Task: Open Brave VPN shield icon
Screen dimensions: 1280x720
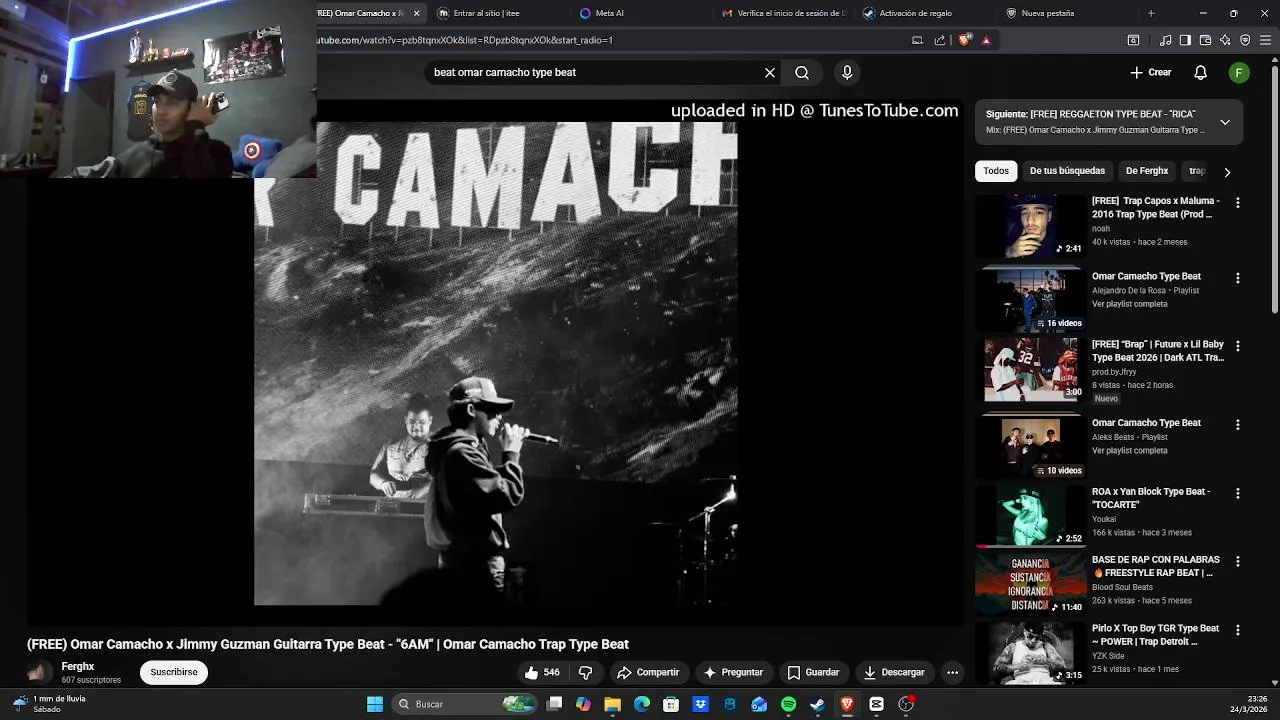Action: (x=1245, y=40)
